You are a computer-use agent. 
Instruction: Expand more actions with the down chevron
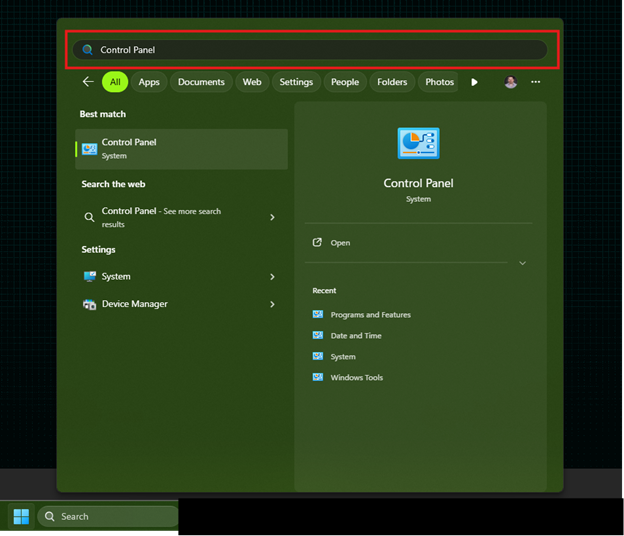[x=523, y=263]
